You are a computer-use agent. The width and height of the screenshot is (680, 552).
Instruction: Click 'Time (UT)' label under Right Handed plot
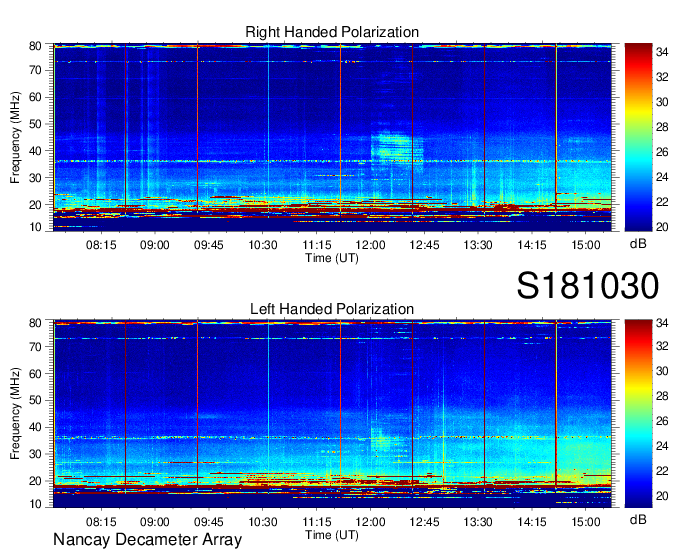tap(332, 258)
